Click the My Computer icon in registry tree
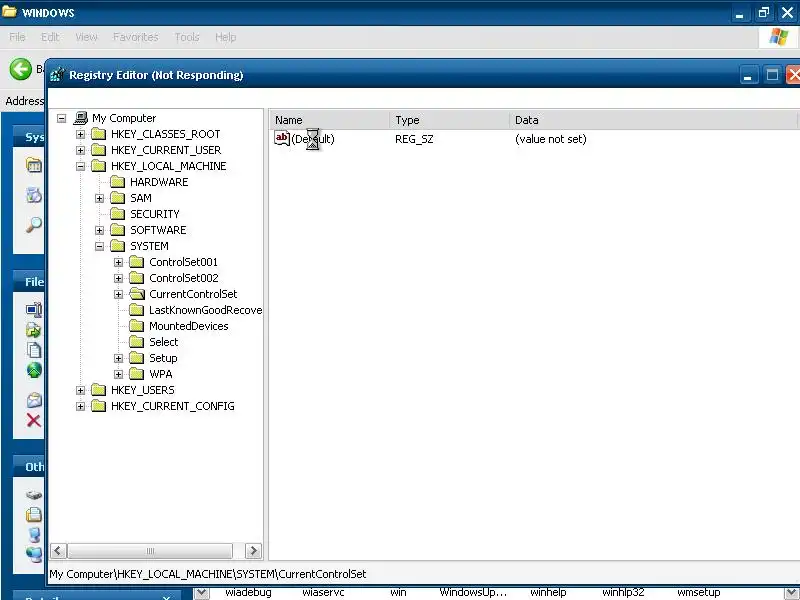 [81, 118]
